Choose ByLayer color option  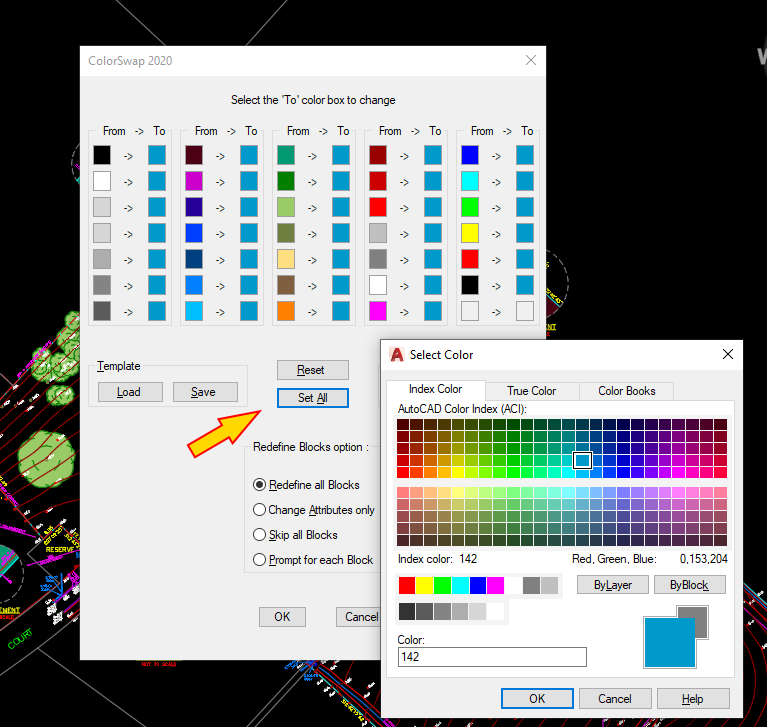coord(612,585)
